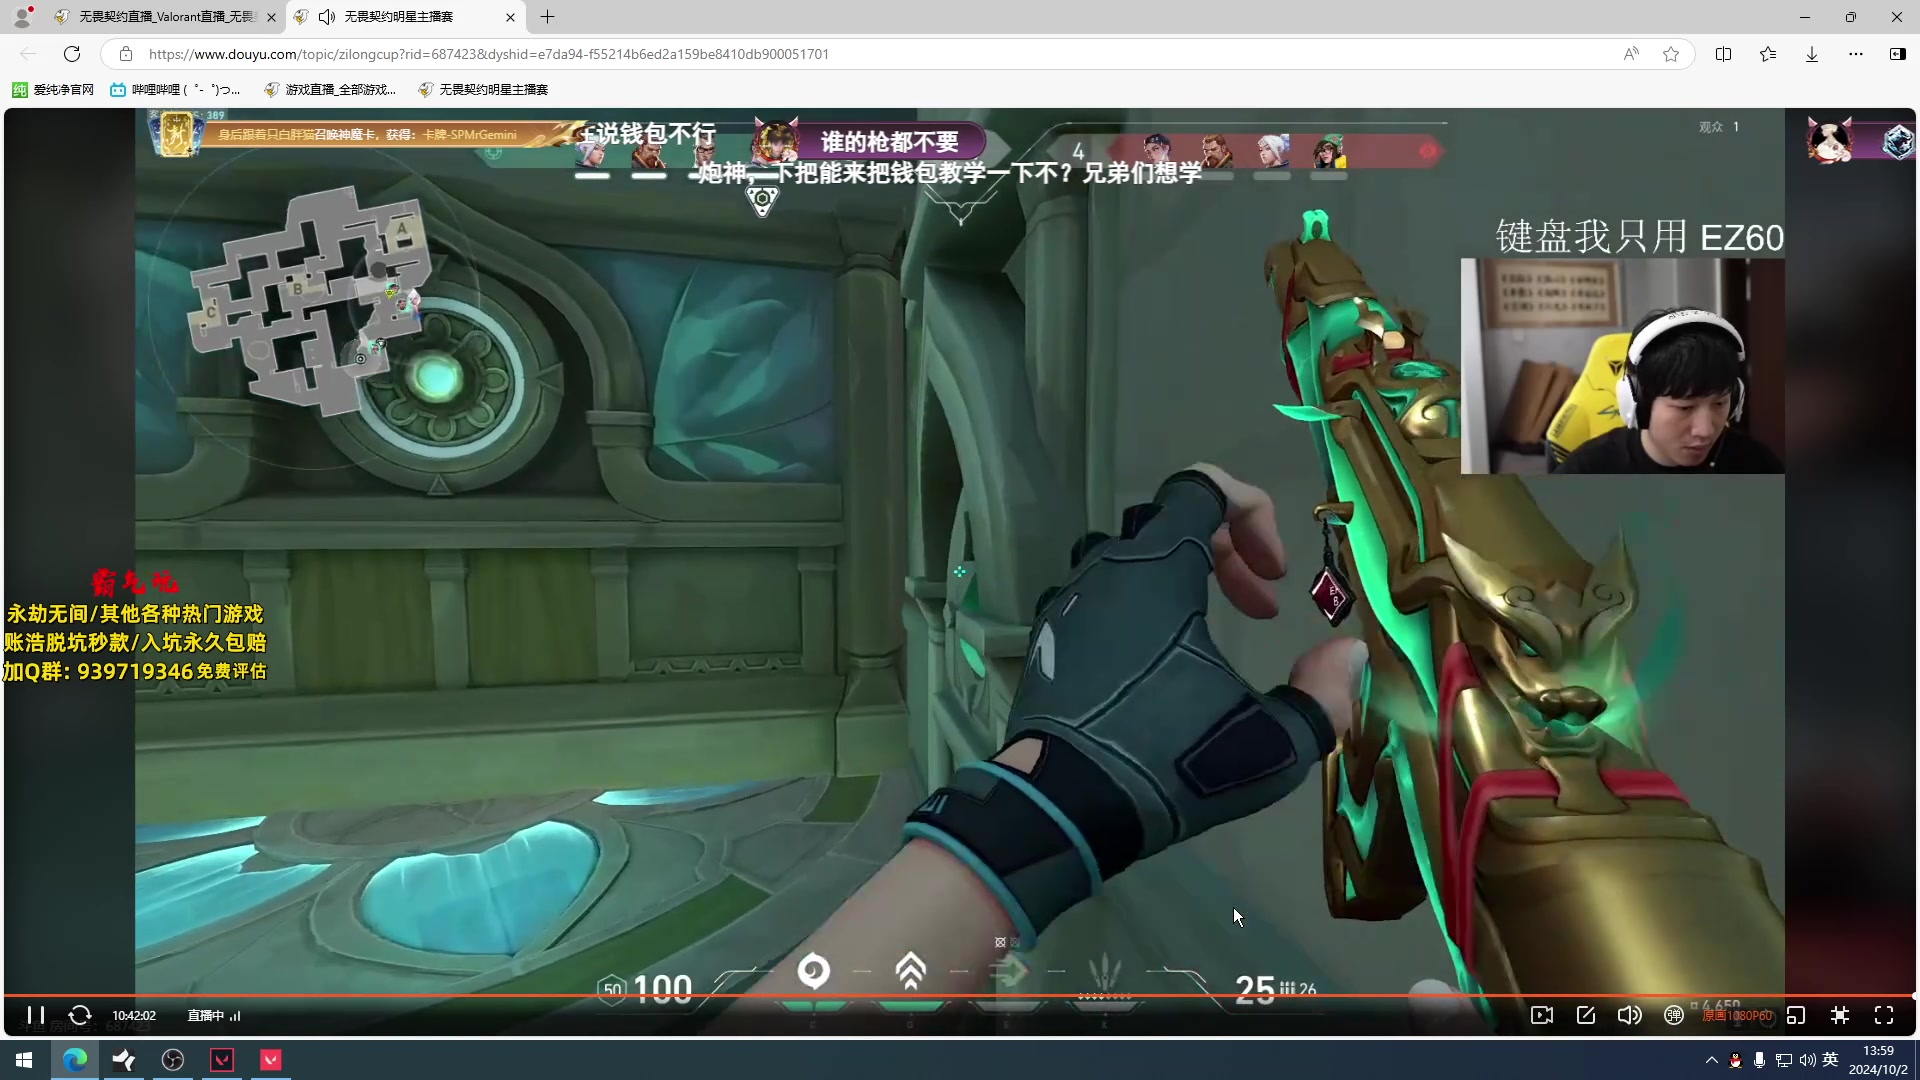1920x1080 pixels.
Task: Open Microsoft Edge from the taskbar
Action: coord(75,1060)
